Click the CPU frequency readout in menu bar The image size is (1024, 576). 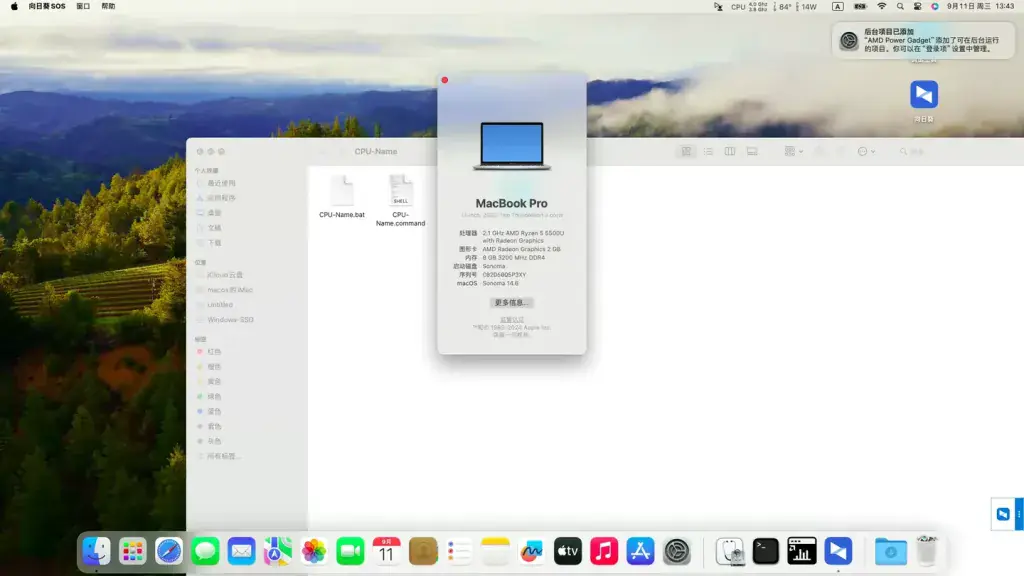pos(749,7)
